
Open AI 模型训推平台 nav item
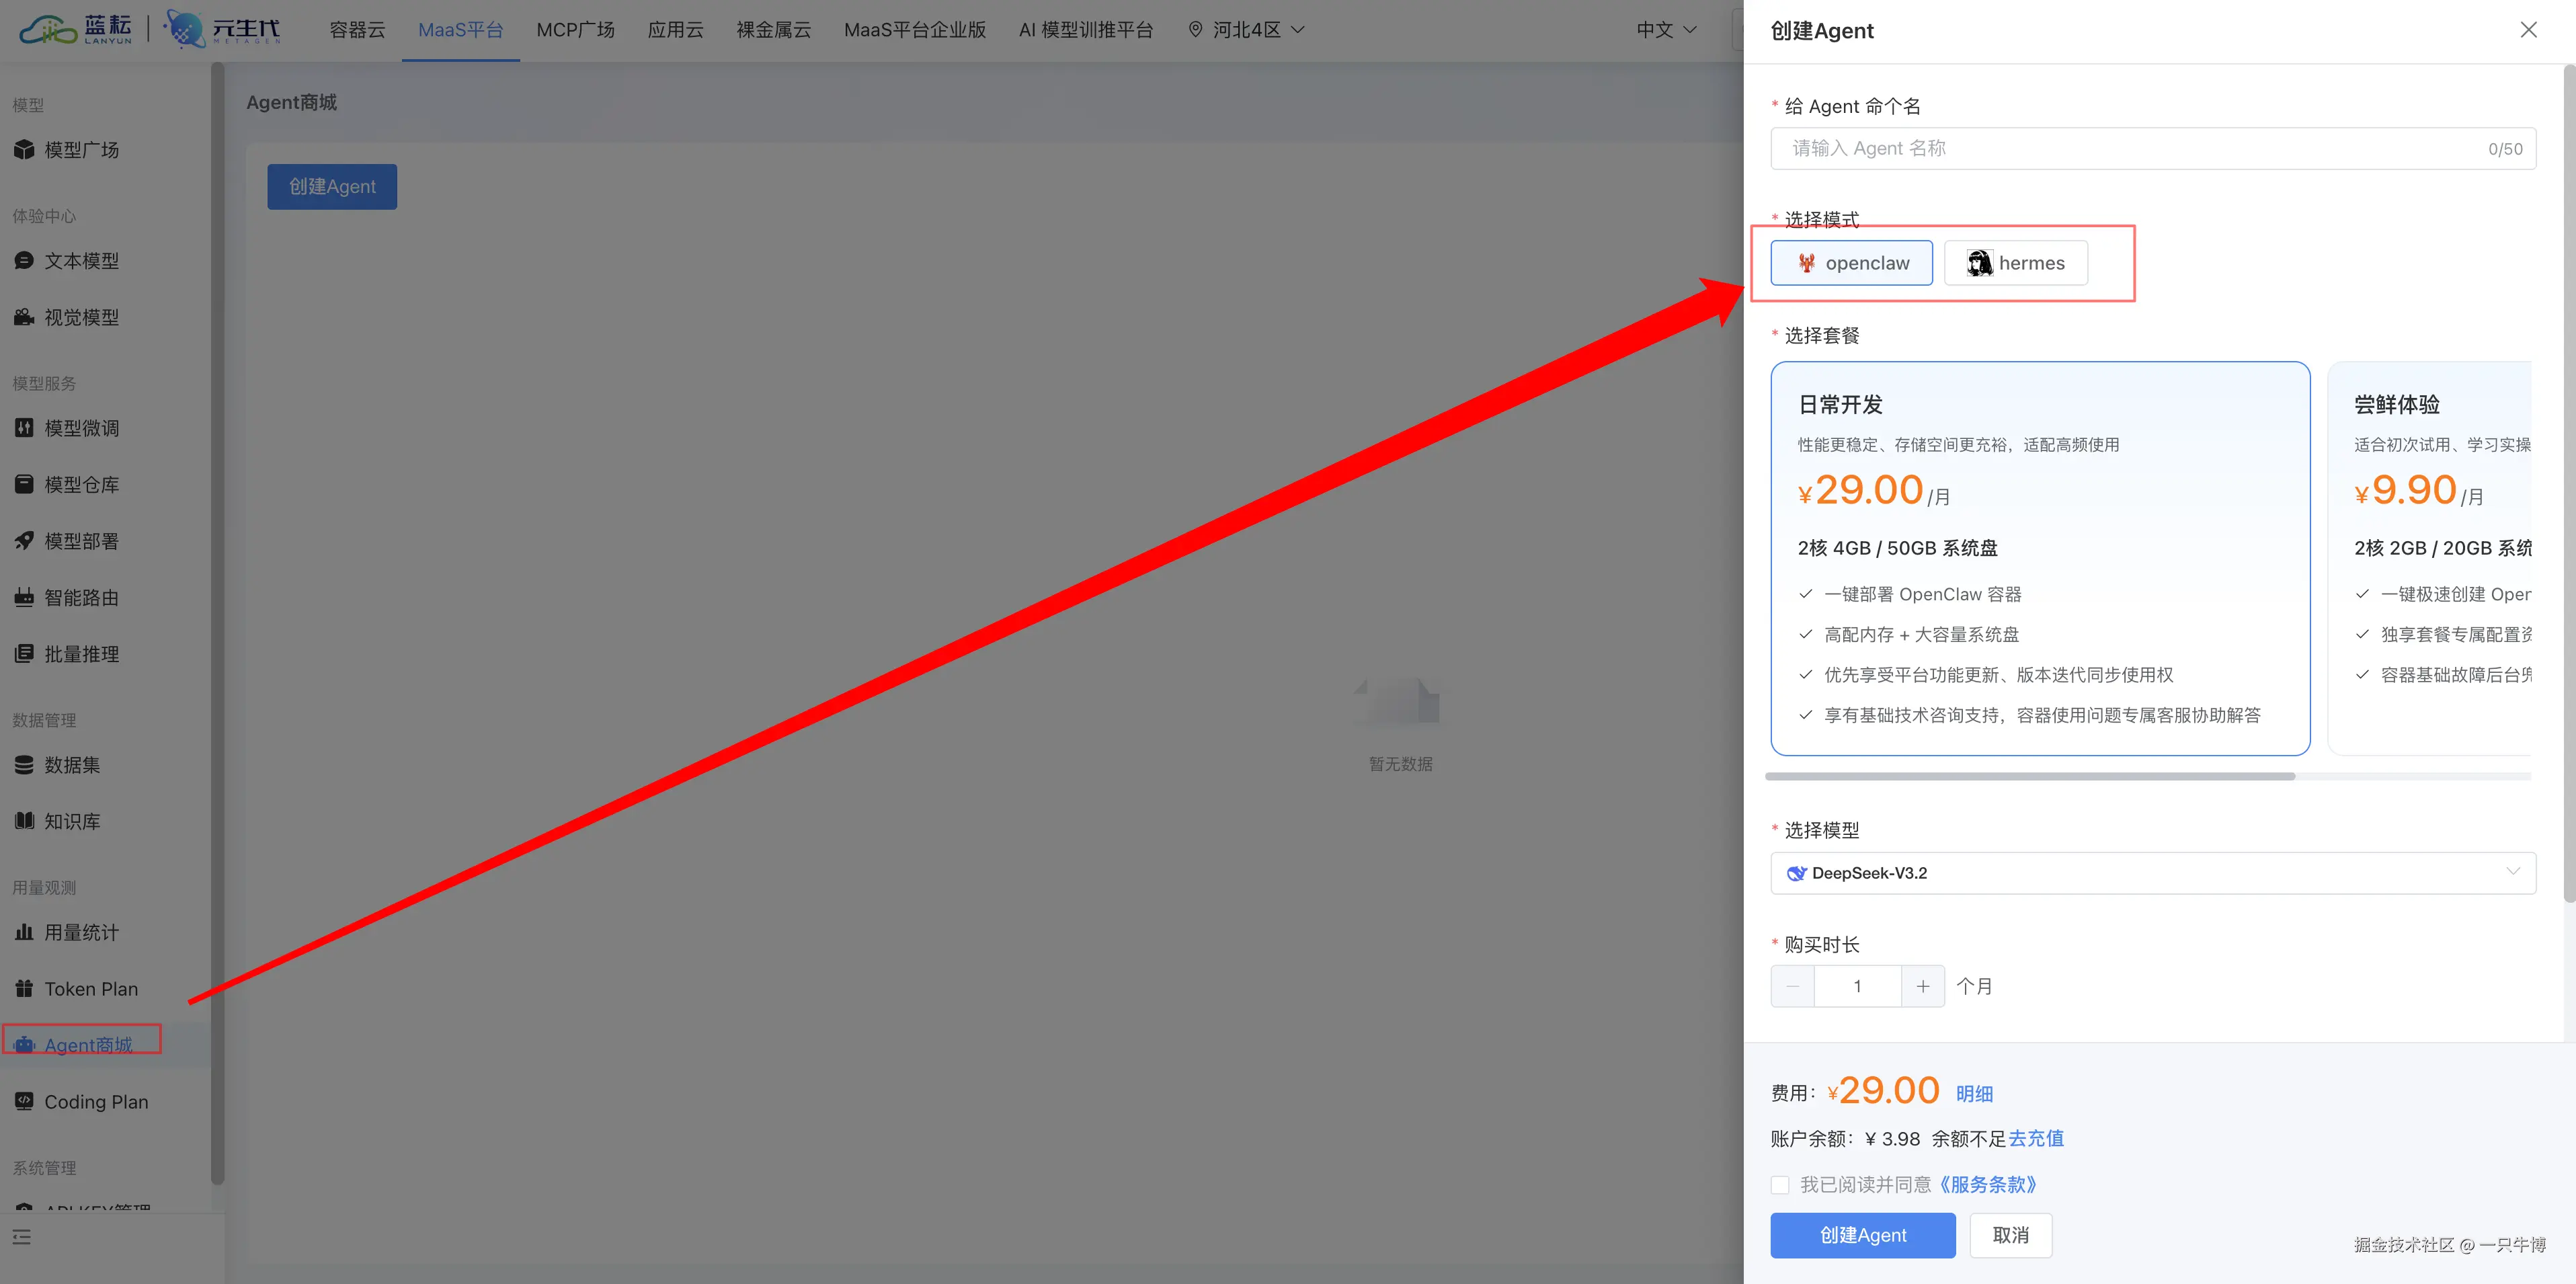point(1085,30)
